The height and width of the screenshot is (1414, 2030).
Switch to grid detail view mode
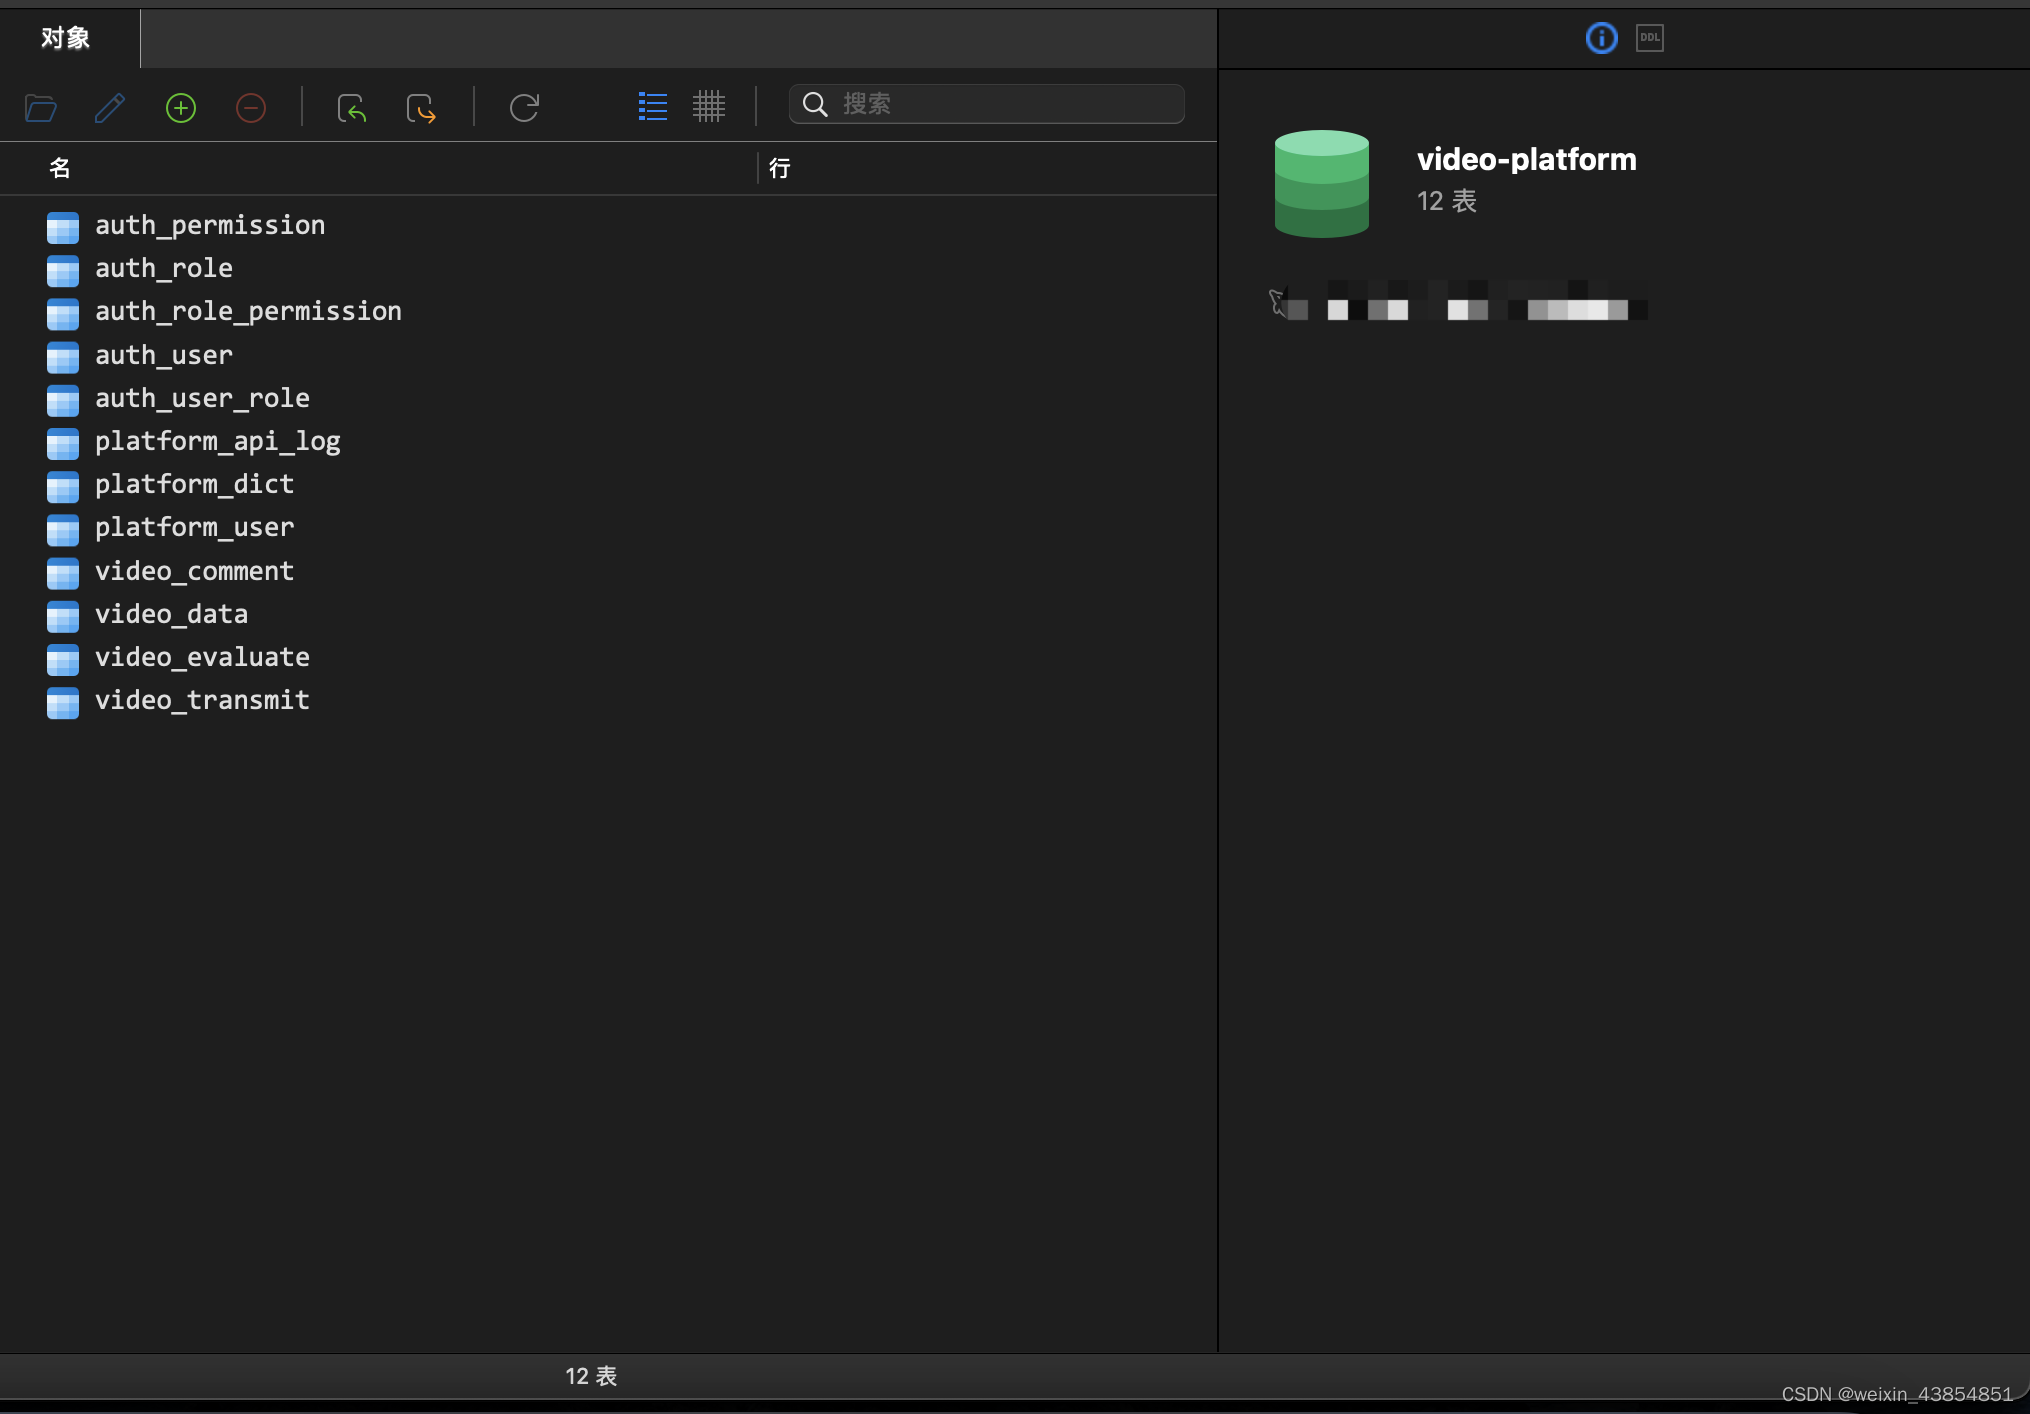click(708, 106)
